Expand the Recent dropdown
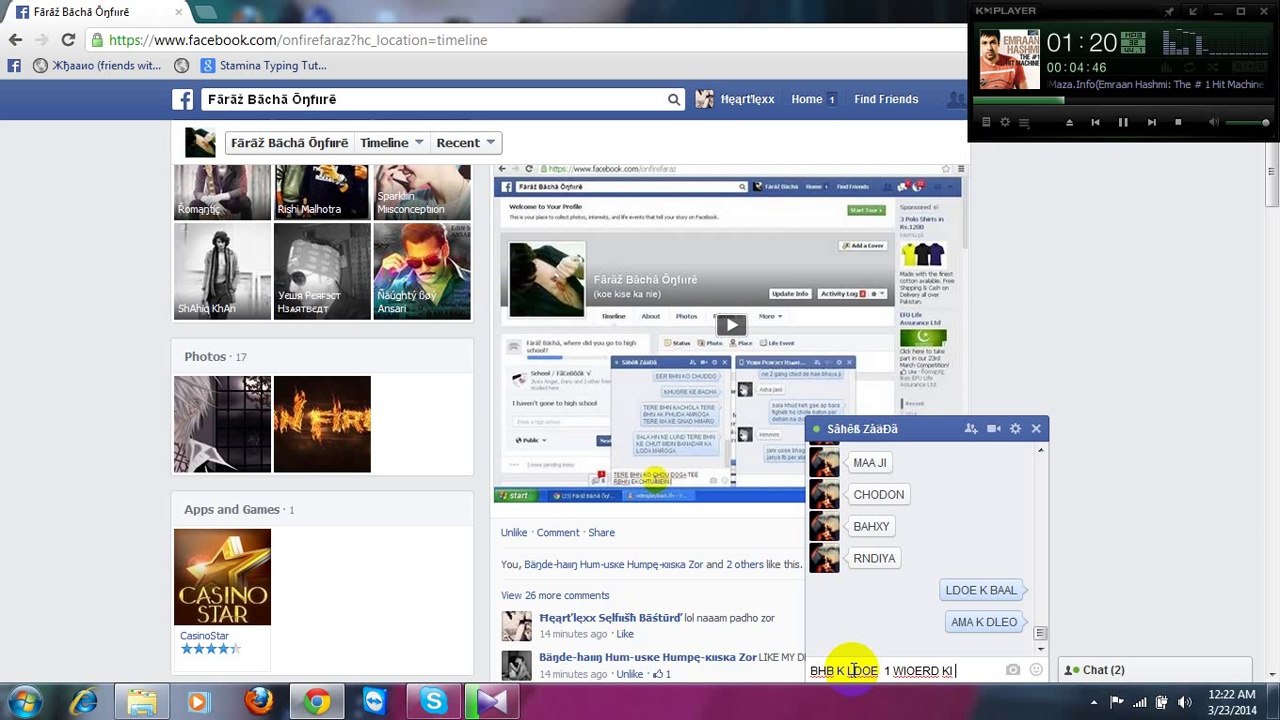 [x=466, y=143]
